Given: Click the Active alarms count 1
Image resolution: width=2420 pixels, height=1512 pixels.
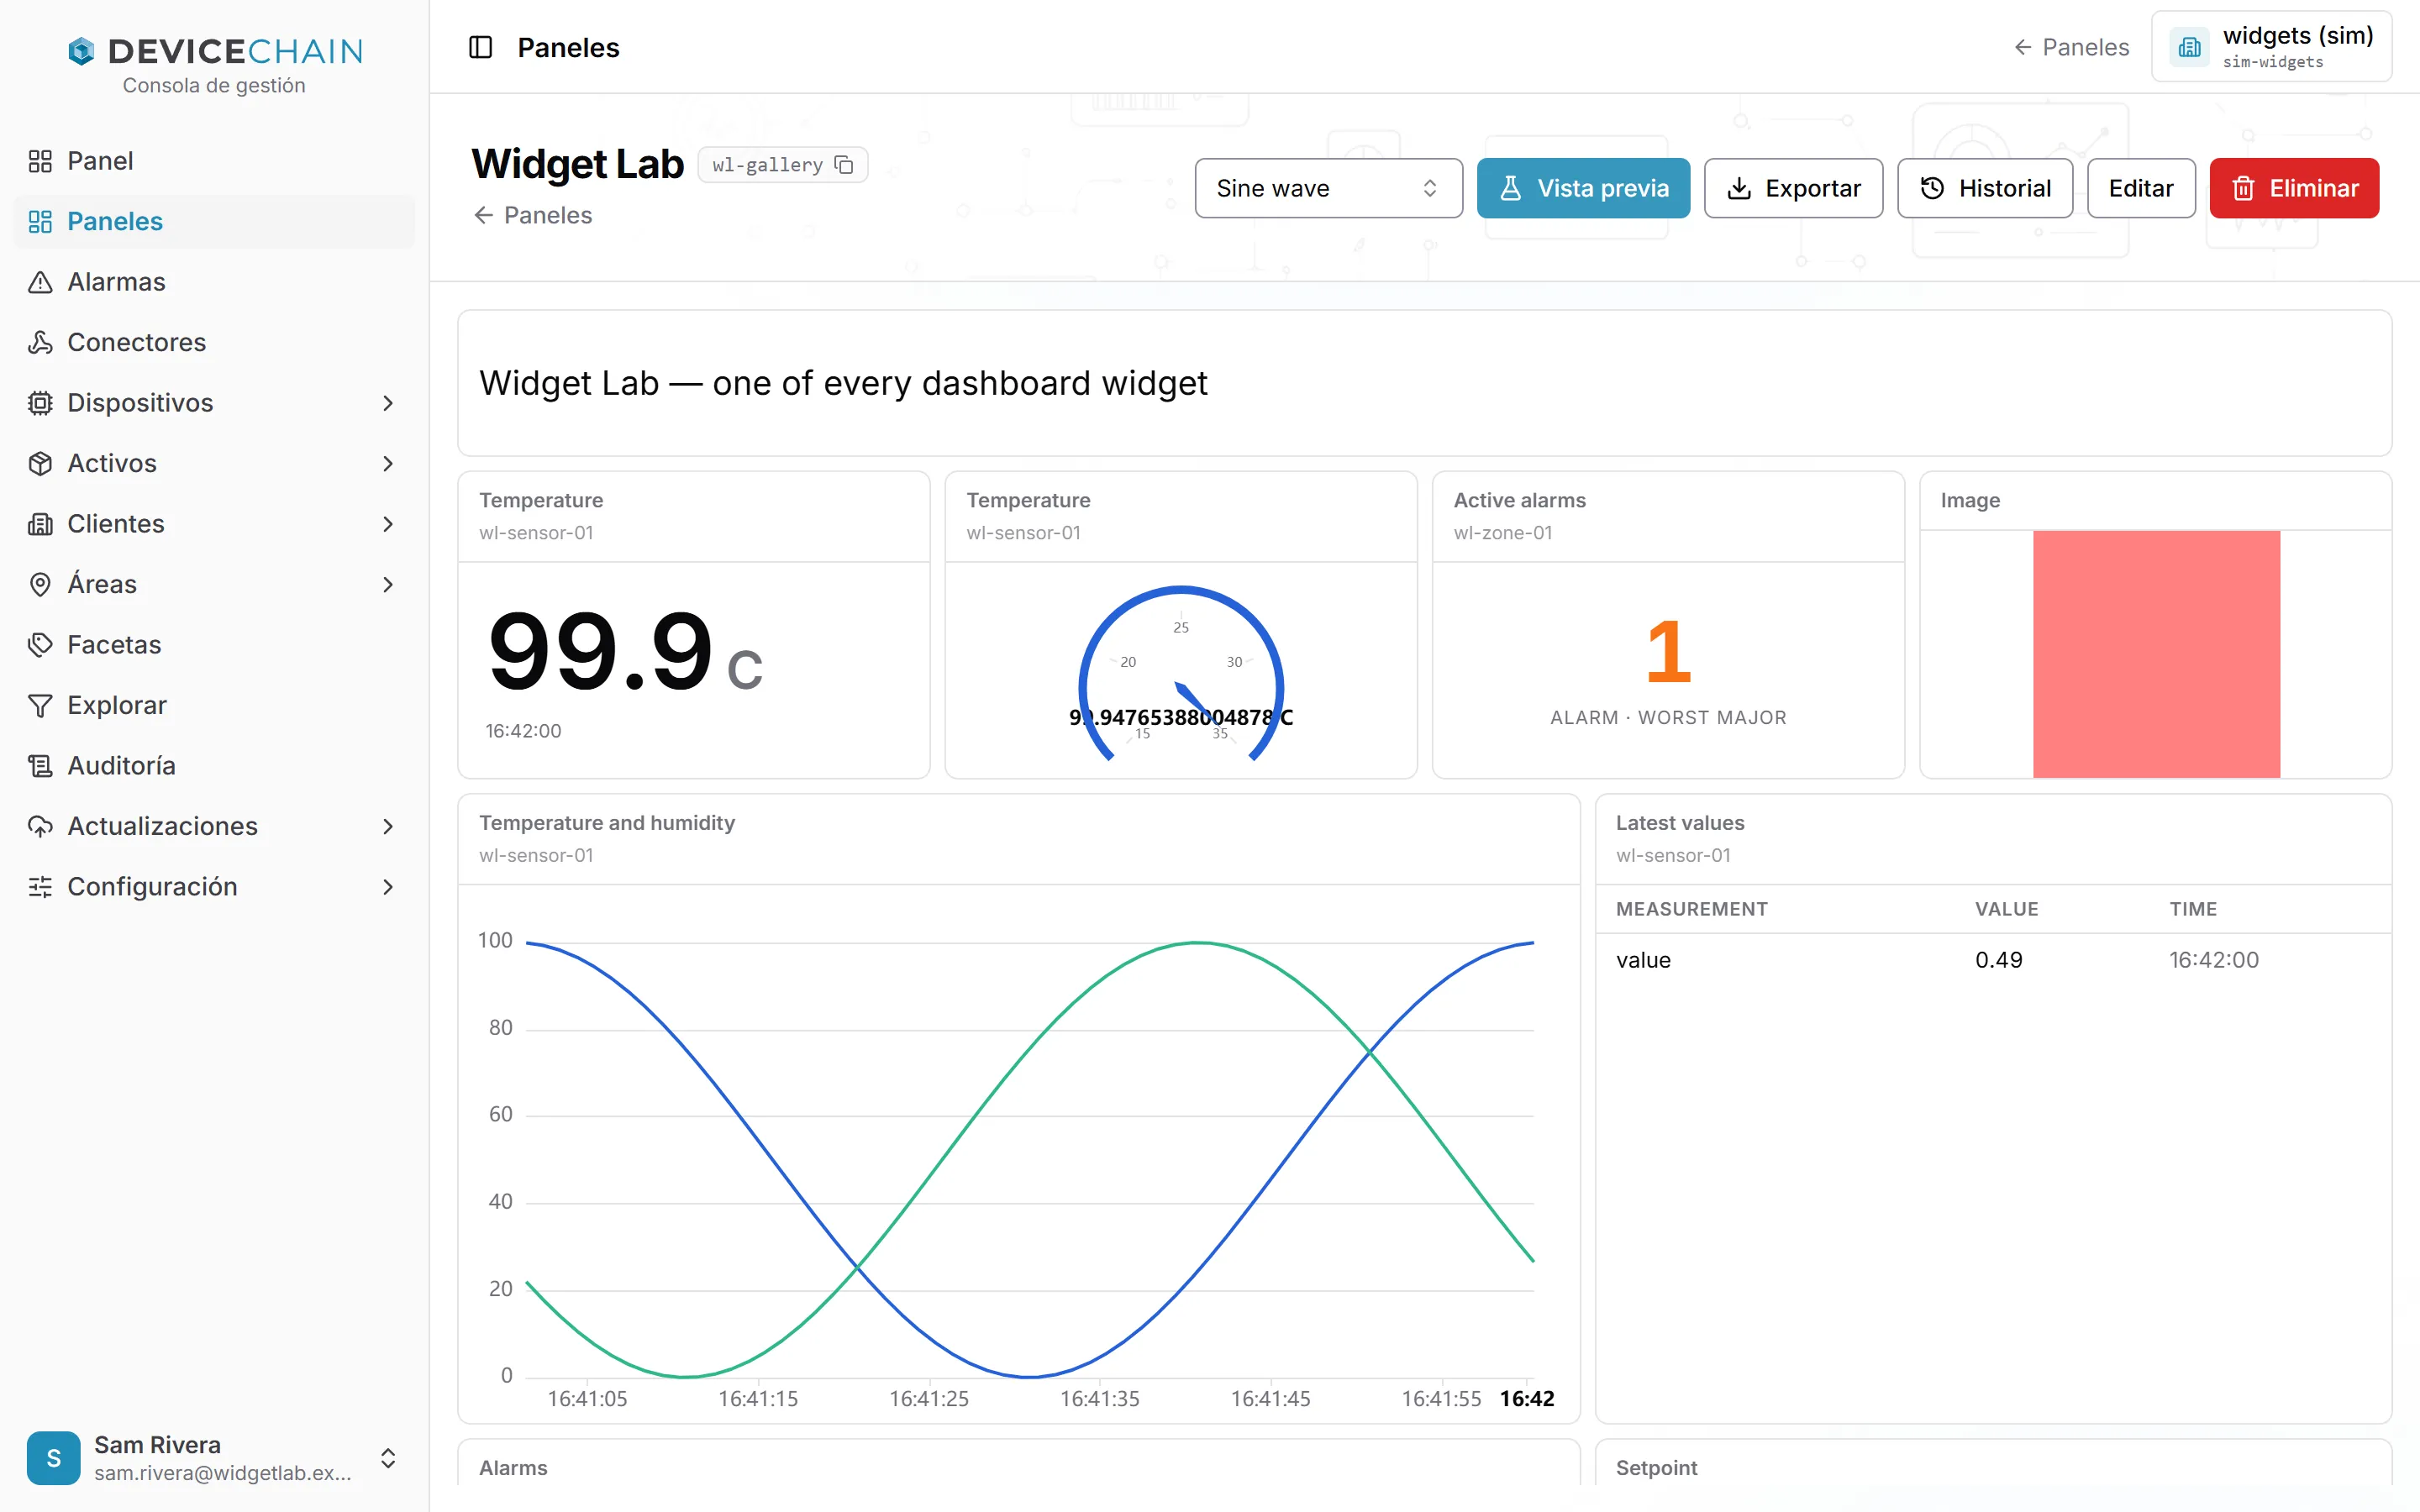Looking at the screenshot, I should point(1668,652).
